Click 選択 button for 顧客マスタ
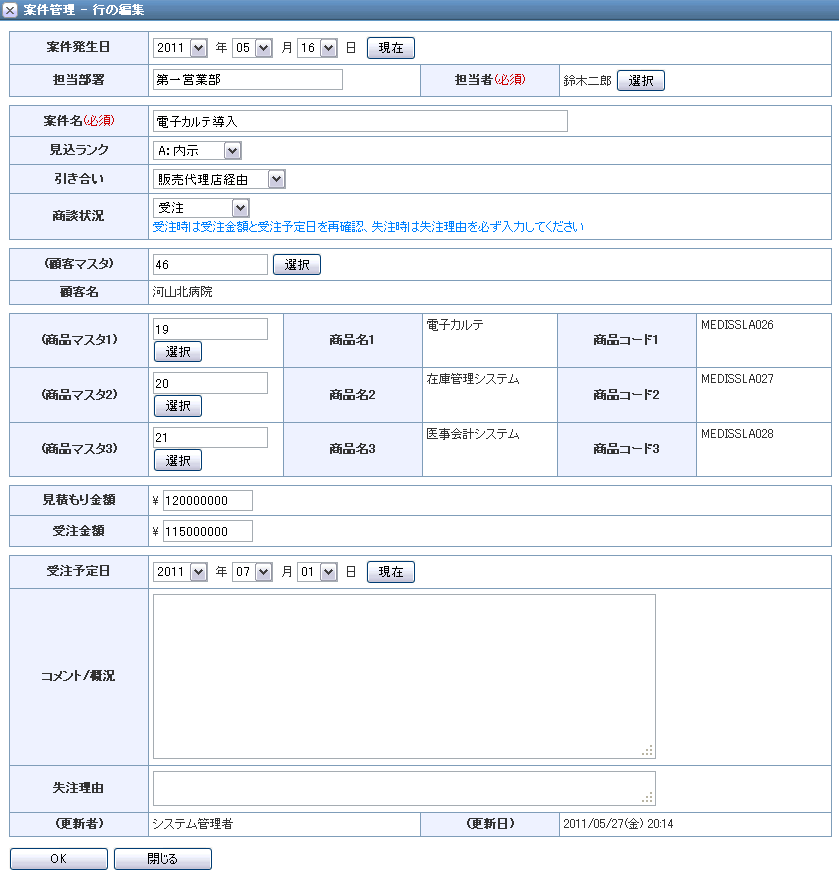The width and height of the screenshot is (839, 875). coord(296,265)
